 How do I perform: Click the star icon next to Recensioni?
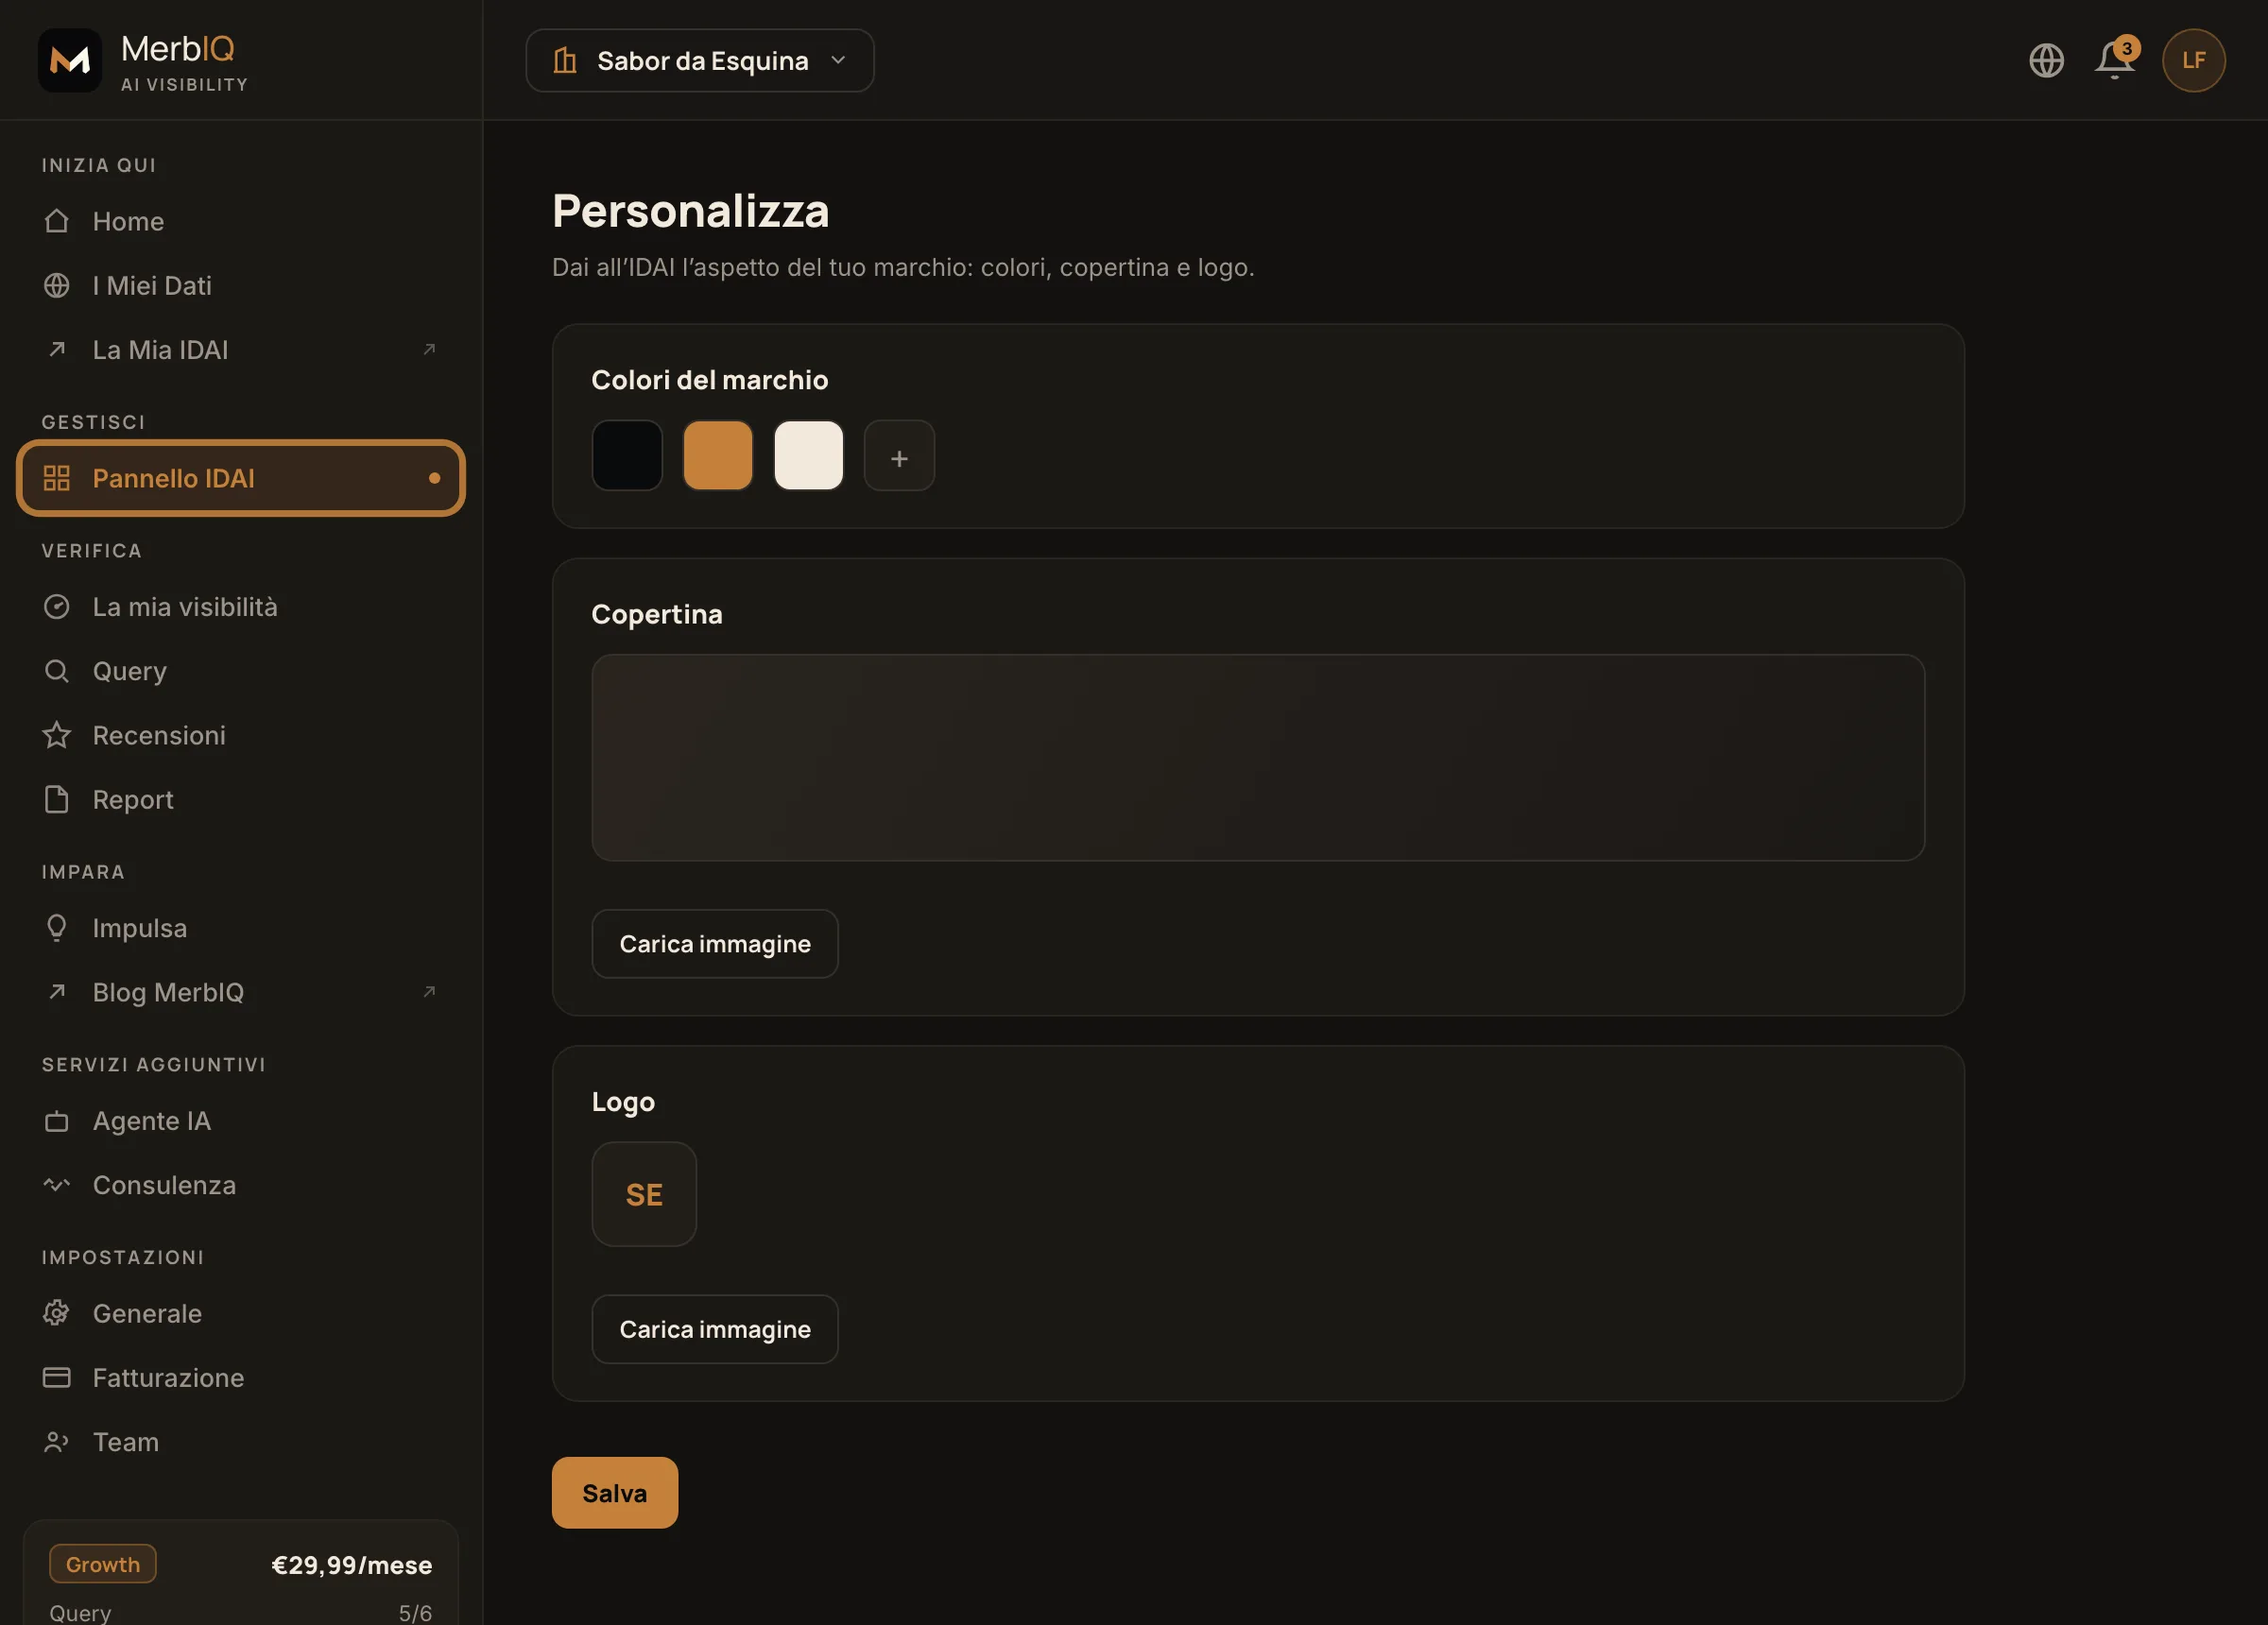(x=57, y=735)
